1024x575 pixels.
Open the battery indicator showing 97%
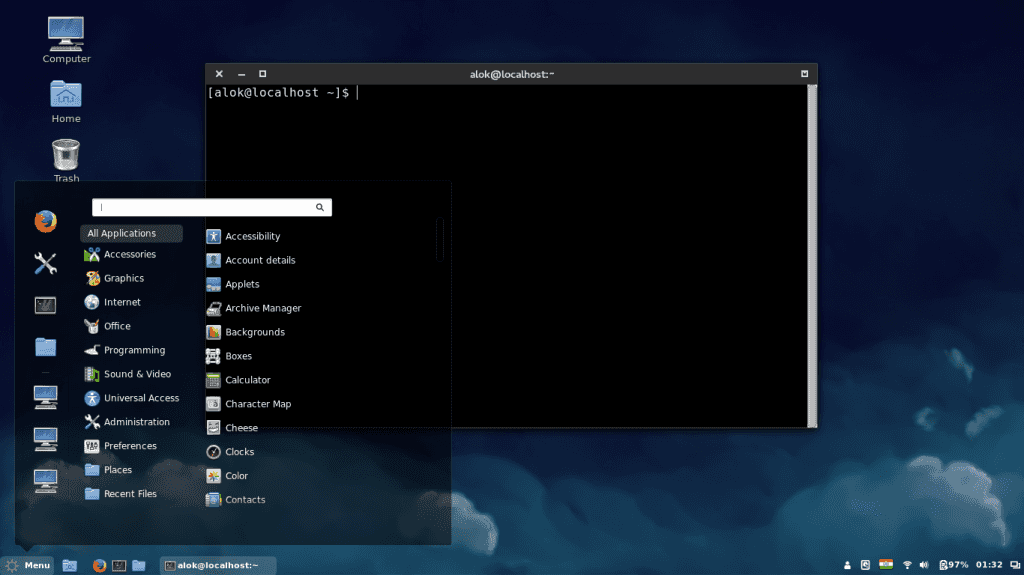click(954, 565)
